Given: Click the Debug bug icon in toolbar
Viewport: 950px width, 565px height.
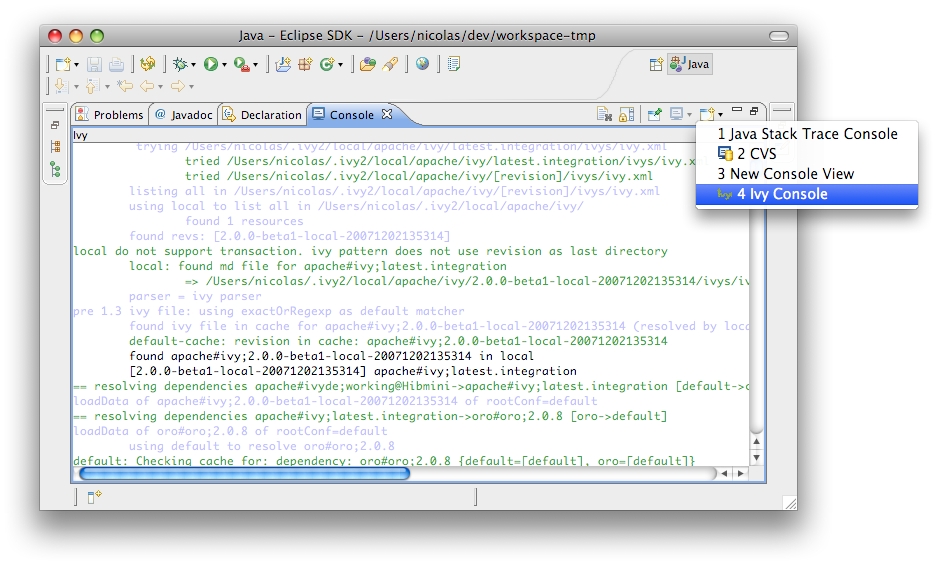Looking at the screenshot, I should (181, 64).
